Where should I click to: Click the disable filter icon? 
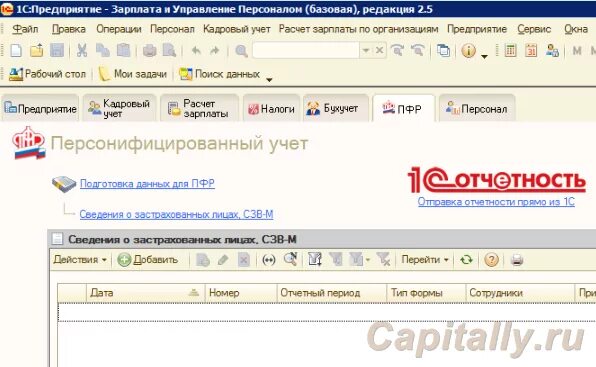pos(384,260)
